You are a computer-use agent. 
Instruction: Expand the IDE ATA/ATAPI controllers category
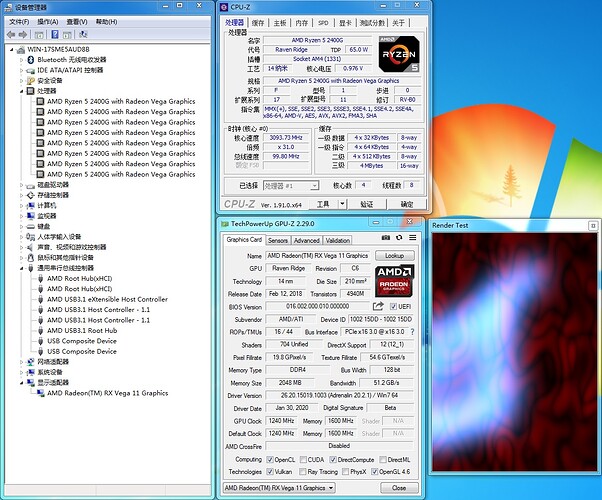click(x=22, y=70)
